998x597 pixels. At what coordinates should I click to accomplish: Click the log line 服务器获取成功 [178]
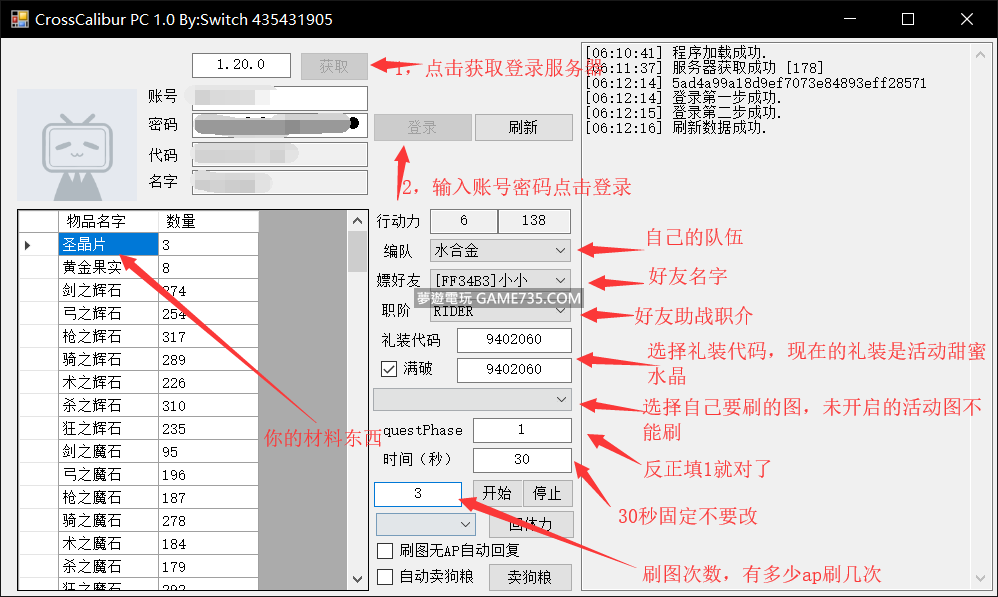705,67
